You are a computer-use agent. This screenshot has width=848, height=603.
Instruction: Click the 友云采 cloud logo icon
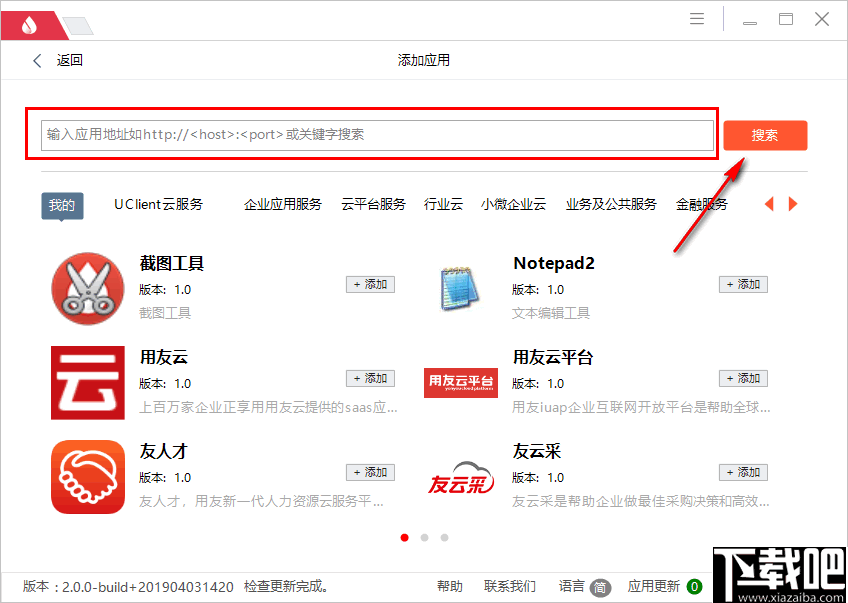[x=460, y=476]
